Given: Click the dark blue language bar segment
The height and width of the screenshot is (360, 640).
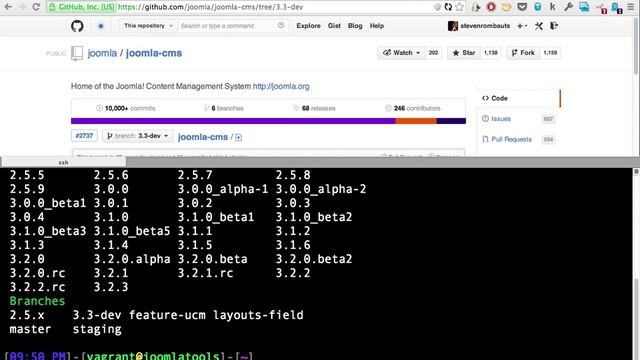Looking at the screenshot, I should 451,121.
